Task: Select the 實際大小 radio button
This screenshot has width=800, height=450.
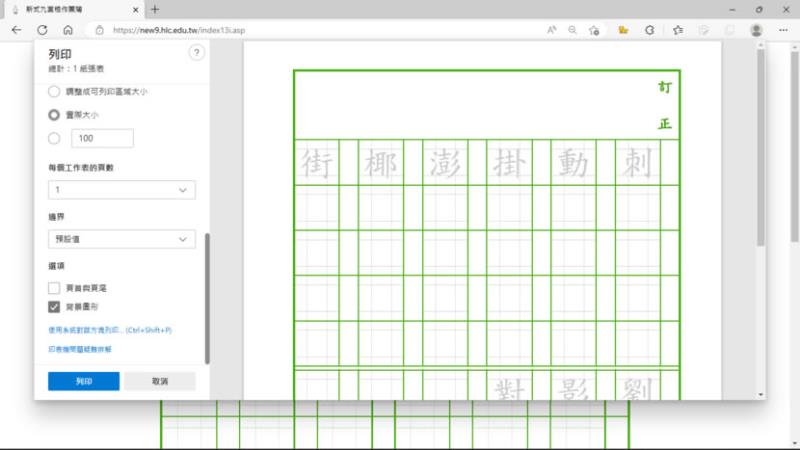Action: coord(54,115)
